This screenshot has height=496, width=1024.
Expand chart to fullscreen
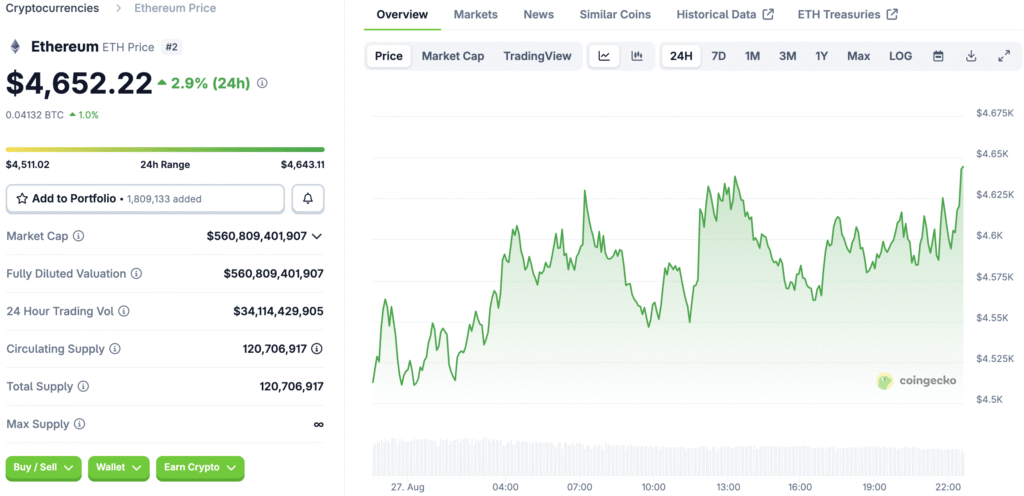tap(1003, 56)
